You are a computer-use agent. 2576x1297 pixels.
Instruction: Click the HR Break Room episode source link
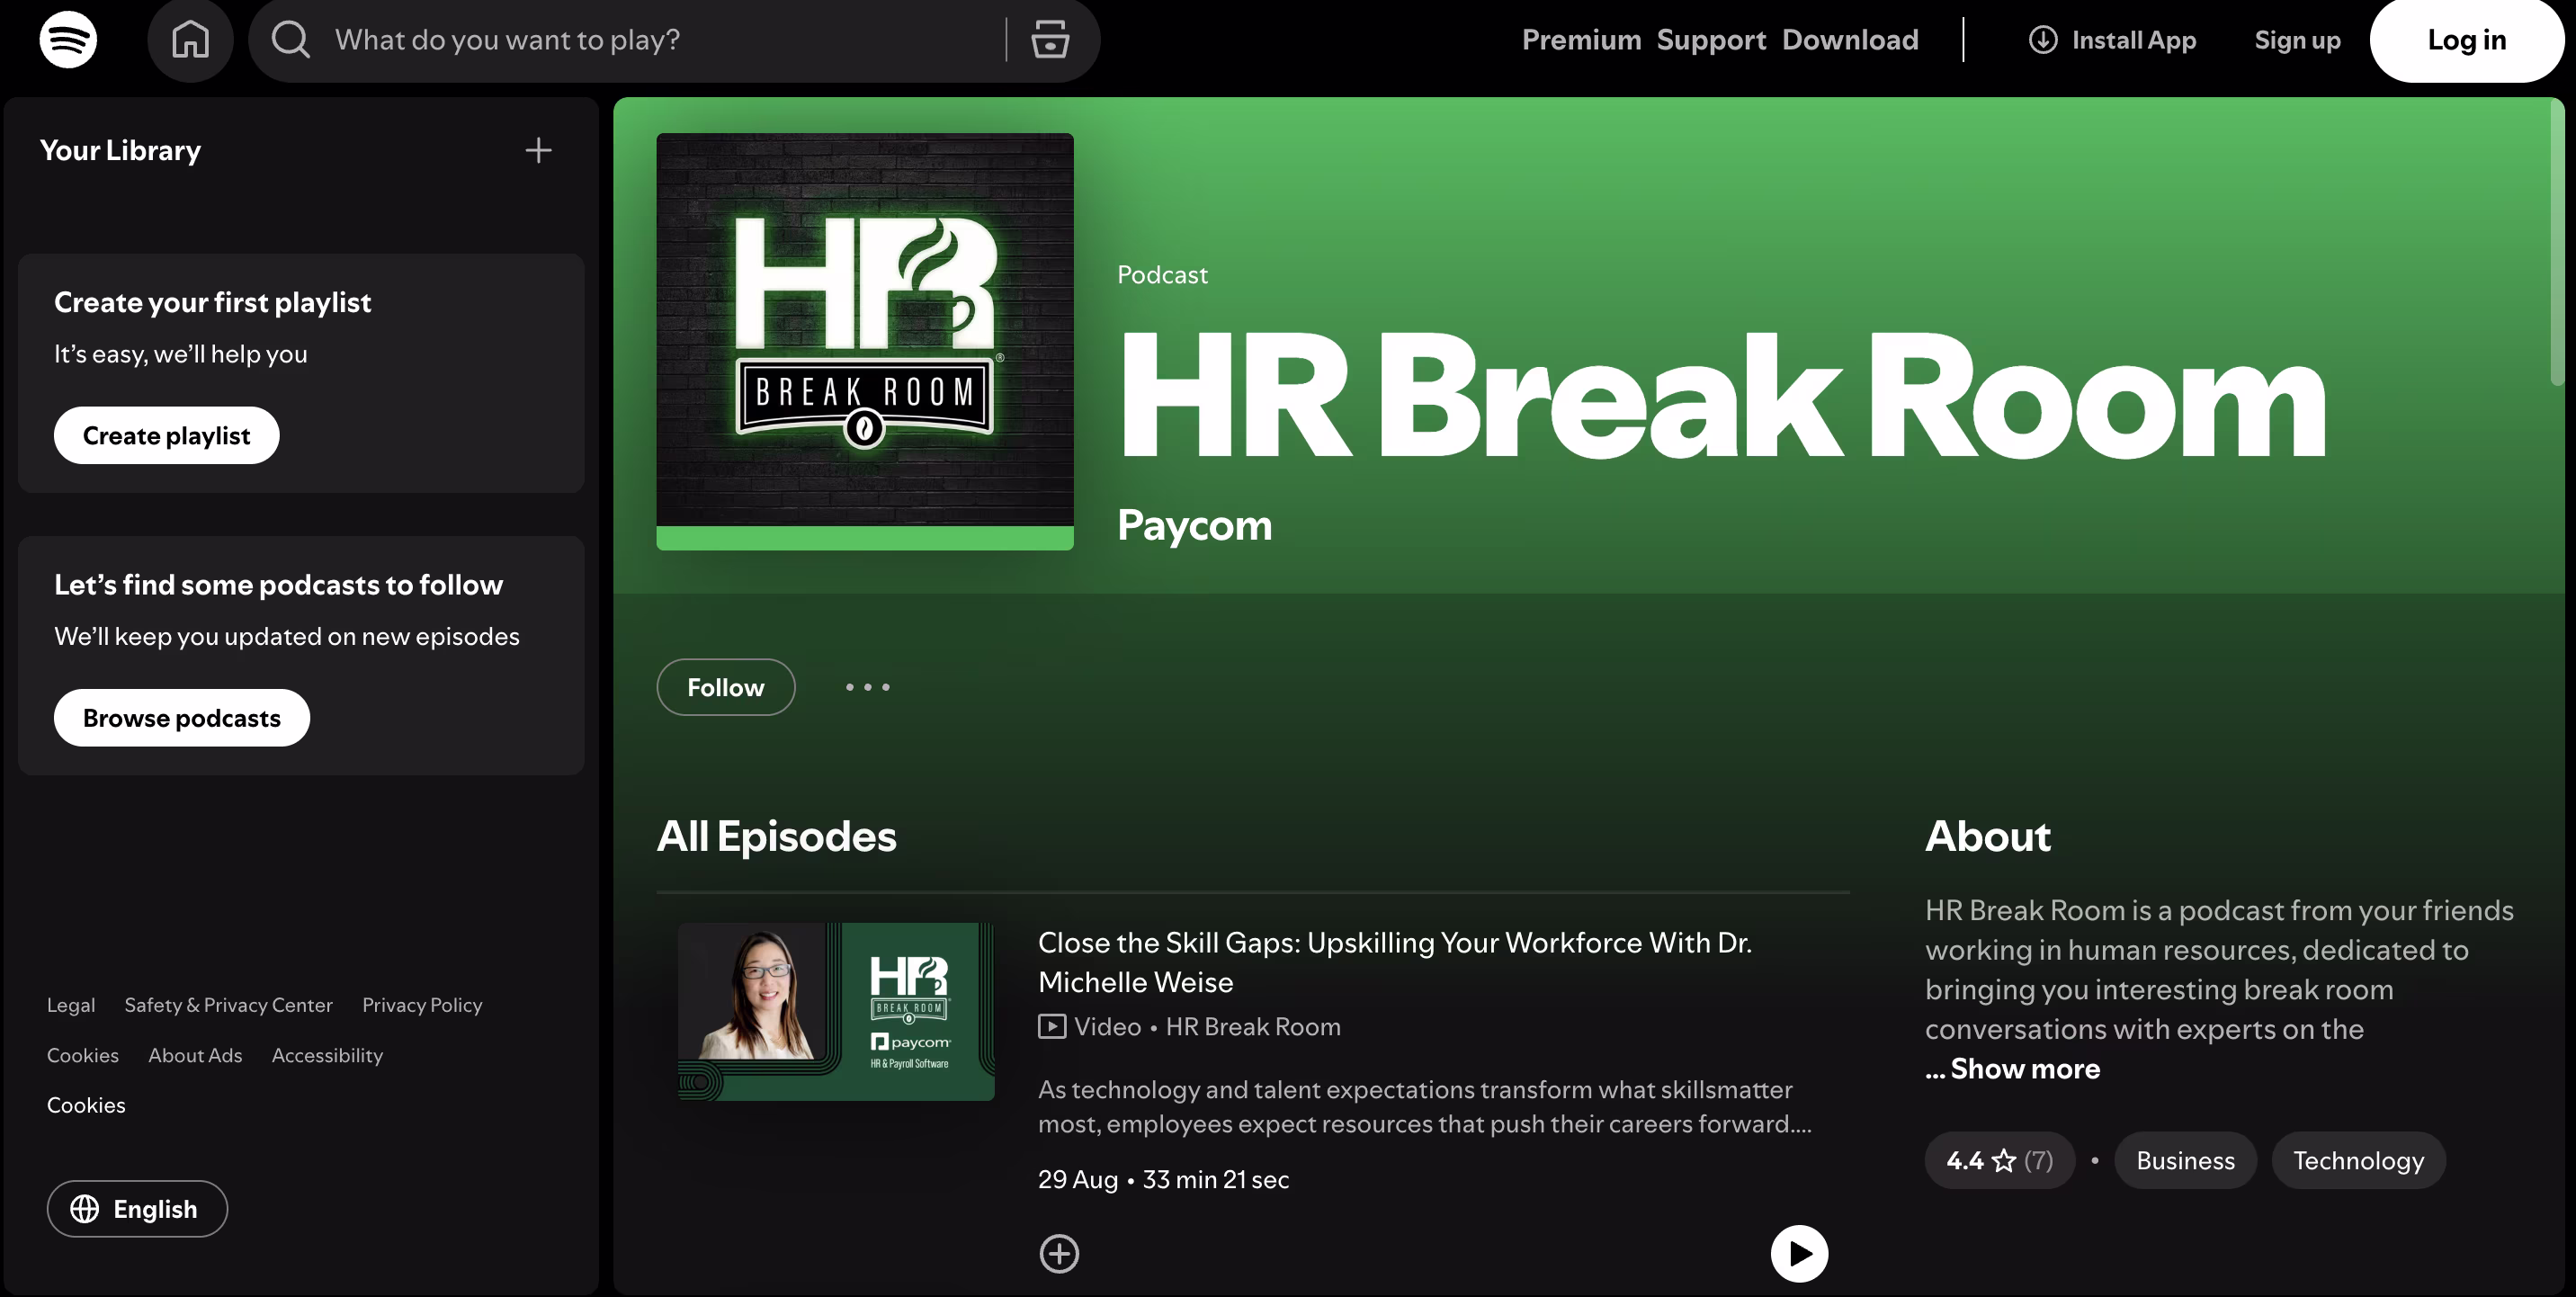pos(1253,1026)
